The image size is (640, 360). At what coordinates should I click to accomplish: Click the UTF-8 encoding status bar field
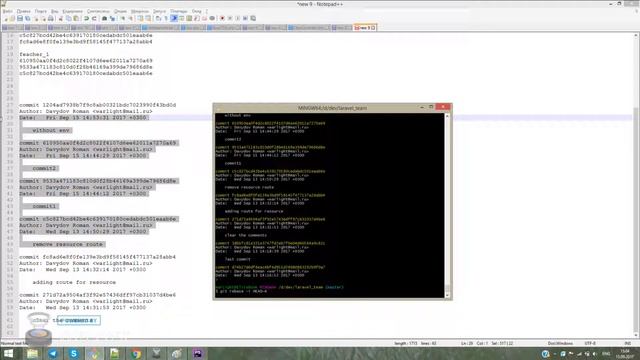(590, 343)
